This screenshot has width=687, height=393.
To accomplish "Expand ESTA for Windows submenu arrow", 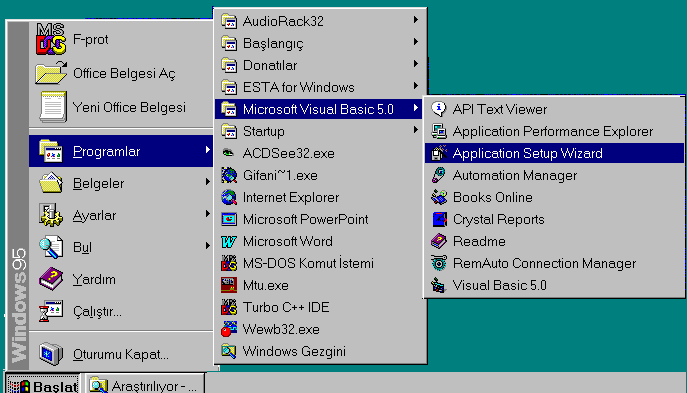I will click(x=415, y=86).
